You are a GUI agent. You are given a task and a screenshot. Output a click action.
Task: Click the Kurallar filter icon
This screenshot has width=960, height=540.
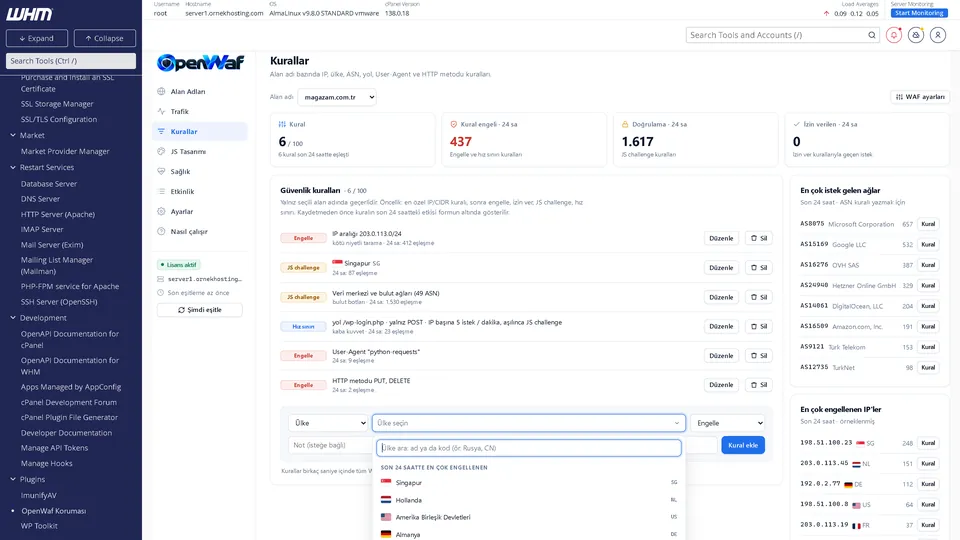[x=161, y=131]
